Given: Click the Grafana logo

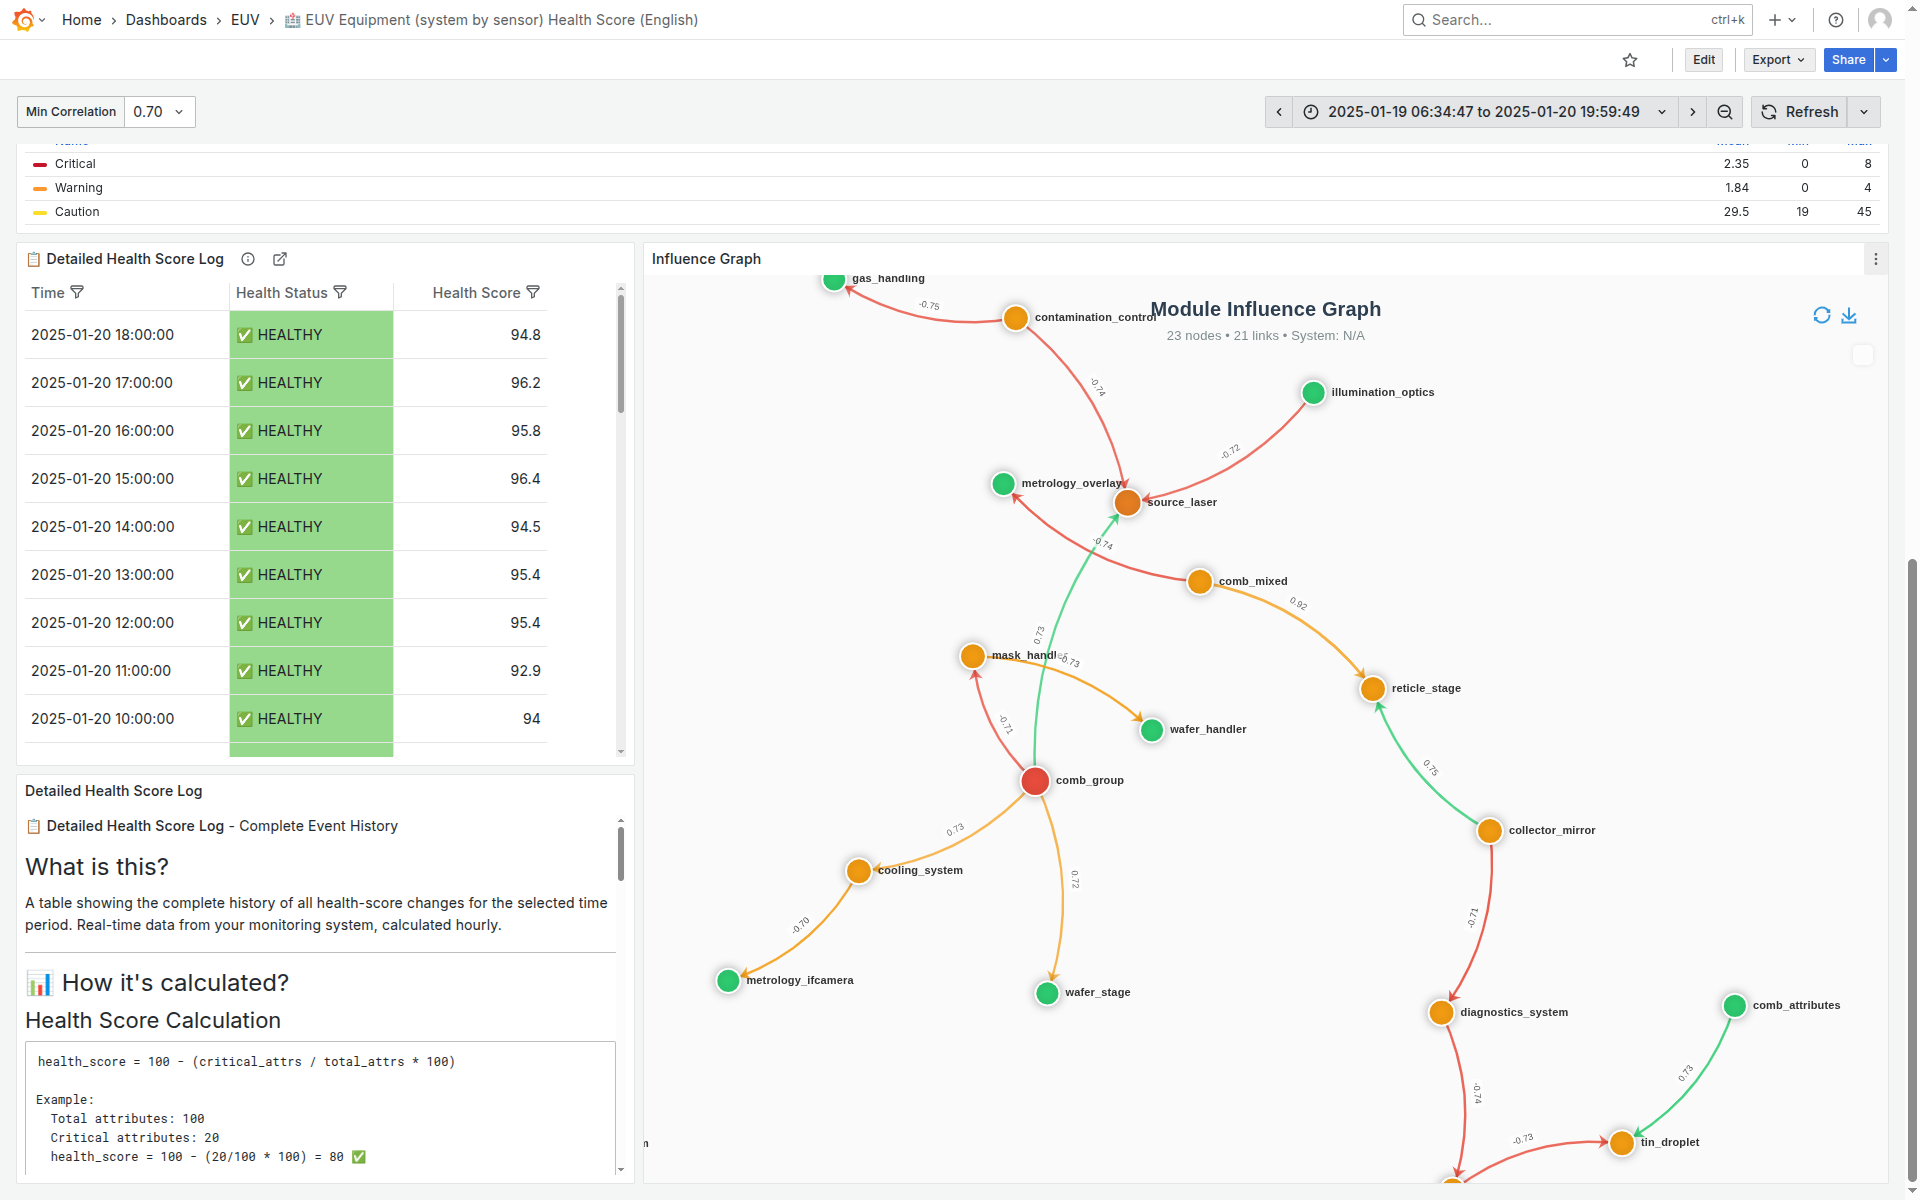Looking at the screenshot, I should pyautogui.click(x=24, y=20).
